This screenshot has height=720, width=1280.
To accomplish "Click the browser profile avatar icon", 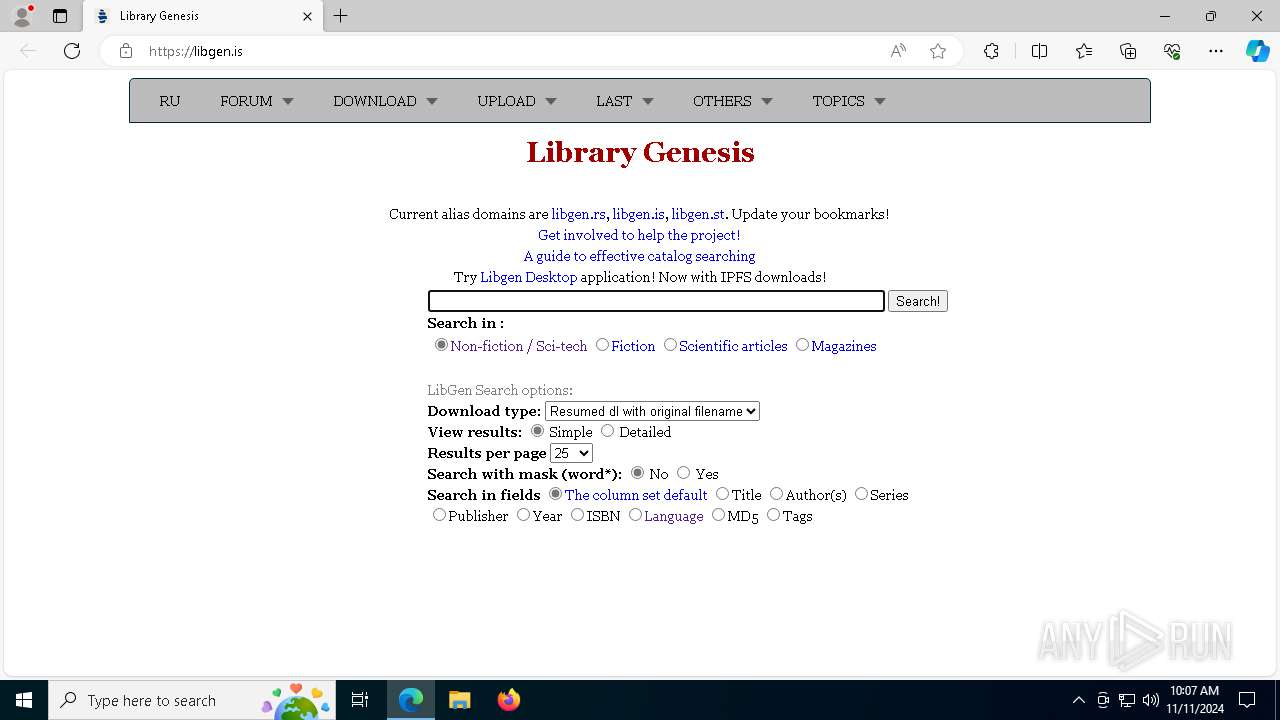I will click(x=22, y=16).
